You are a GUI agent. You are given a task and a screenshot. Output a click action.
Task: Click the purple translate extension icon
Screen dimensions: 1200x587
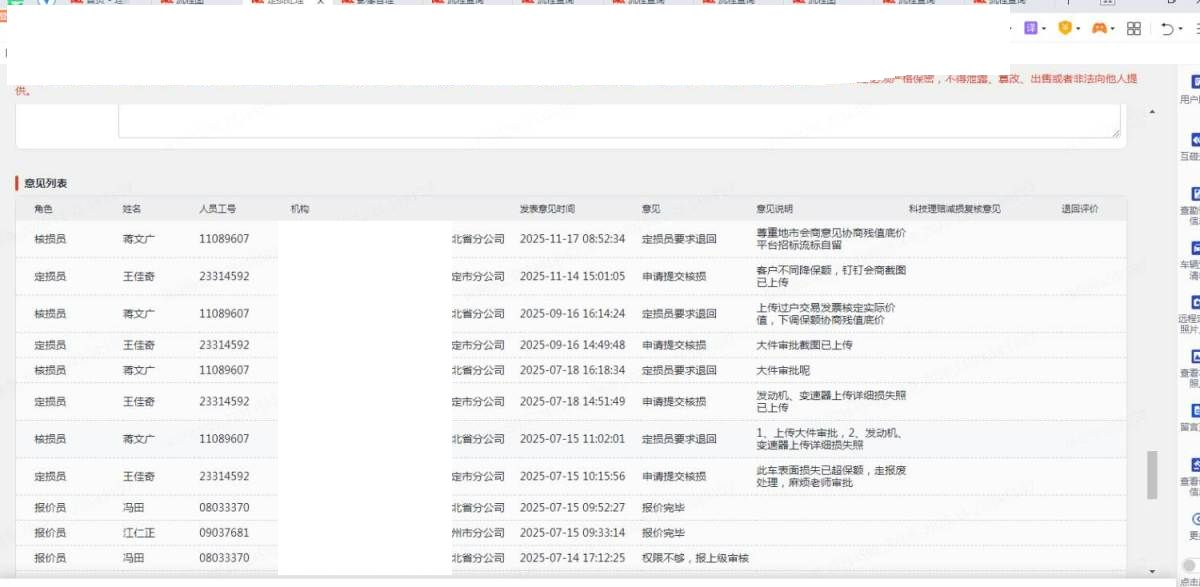pyautogui.click(x=1030, y=28)
